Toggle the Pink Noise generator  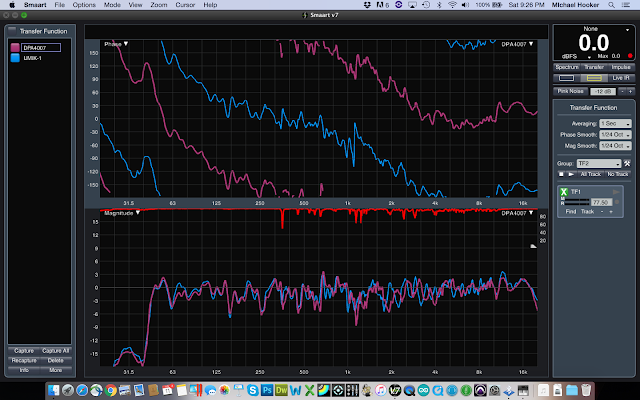point(570,91)
